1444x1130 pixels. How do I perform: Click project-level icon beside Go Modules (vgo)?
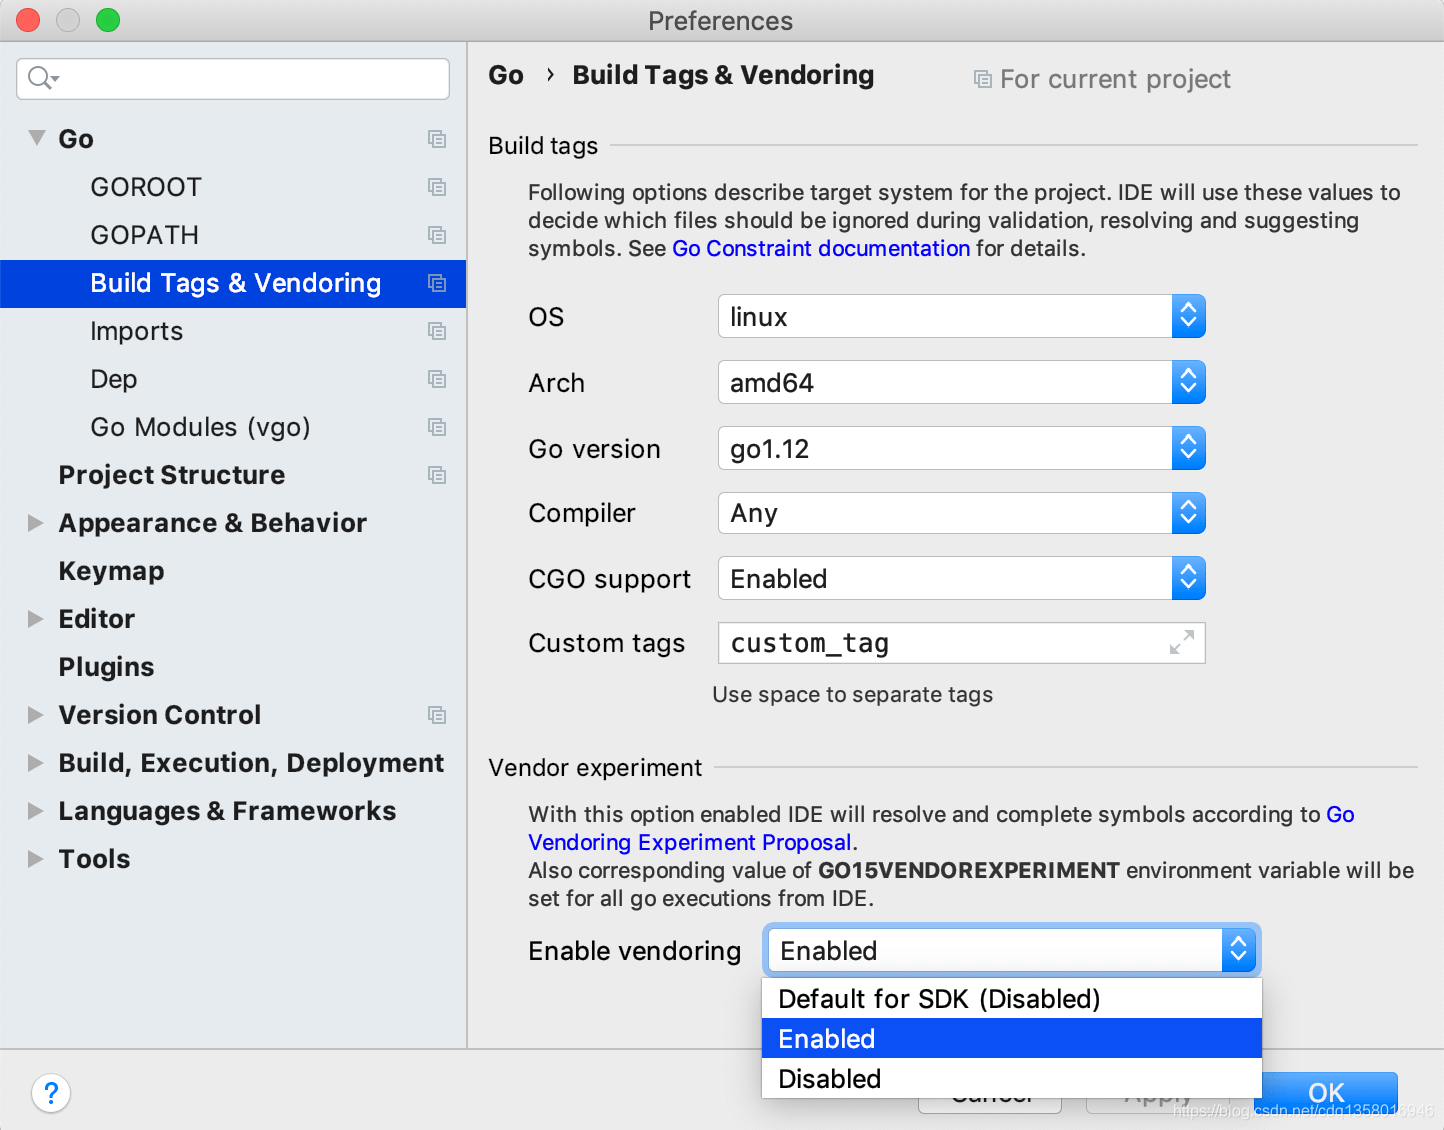click(437, 427)
